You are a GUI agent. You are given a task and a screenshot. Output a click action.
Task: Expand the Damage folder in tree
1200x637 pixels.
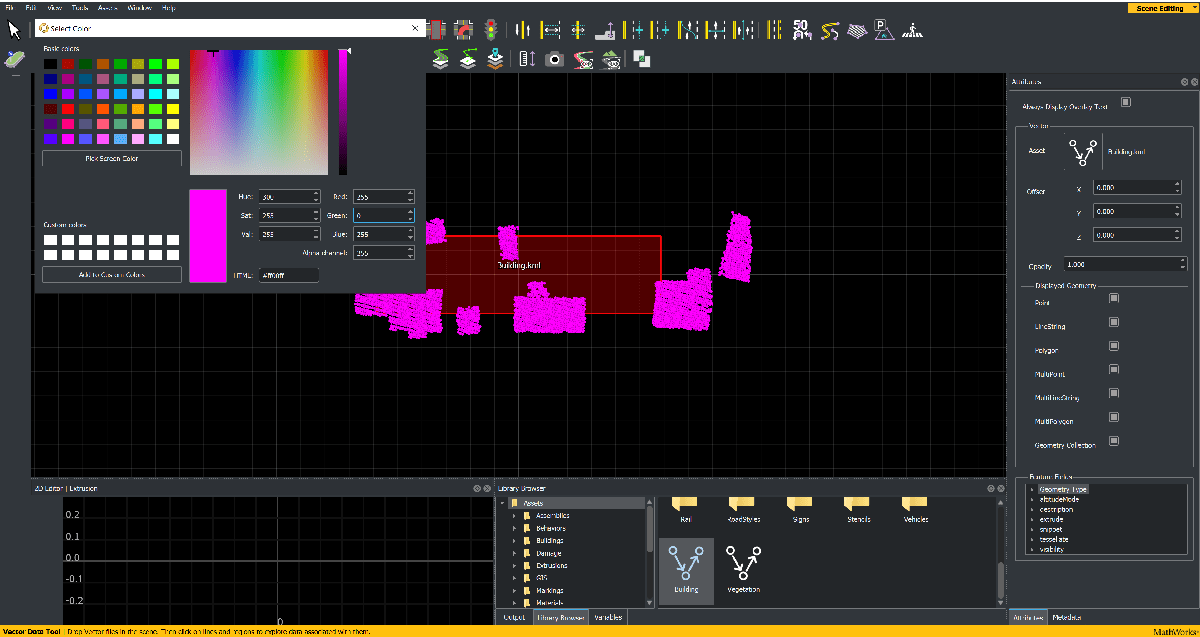click(x=515, y=553)
